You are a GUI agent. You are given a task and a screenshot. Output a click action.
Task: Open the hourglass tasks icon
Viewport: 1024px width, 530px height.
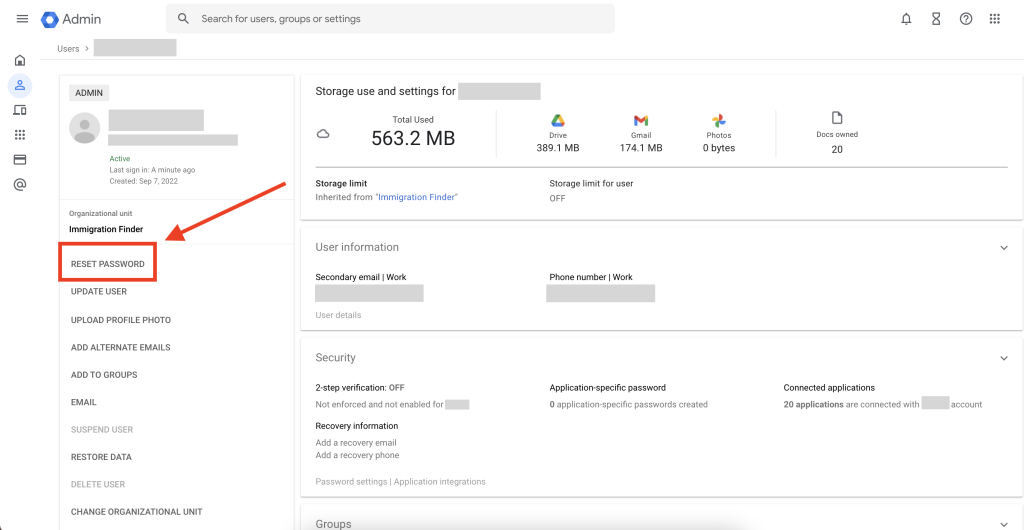click(x=936, y=19)
